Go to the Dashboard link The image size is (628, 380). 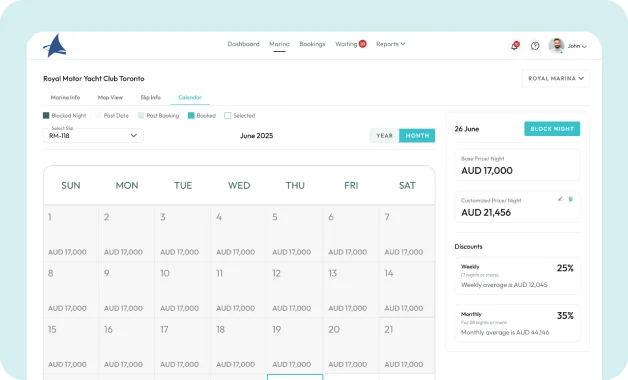pyautogui.click(x=244, y=44)
